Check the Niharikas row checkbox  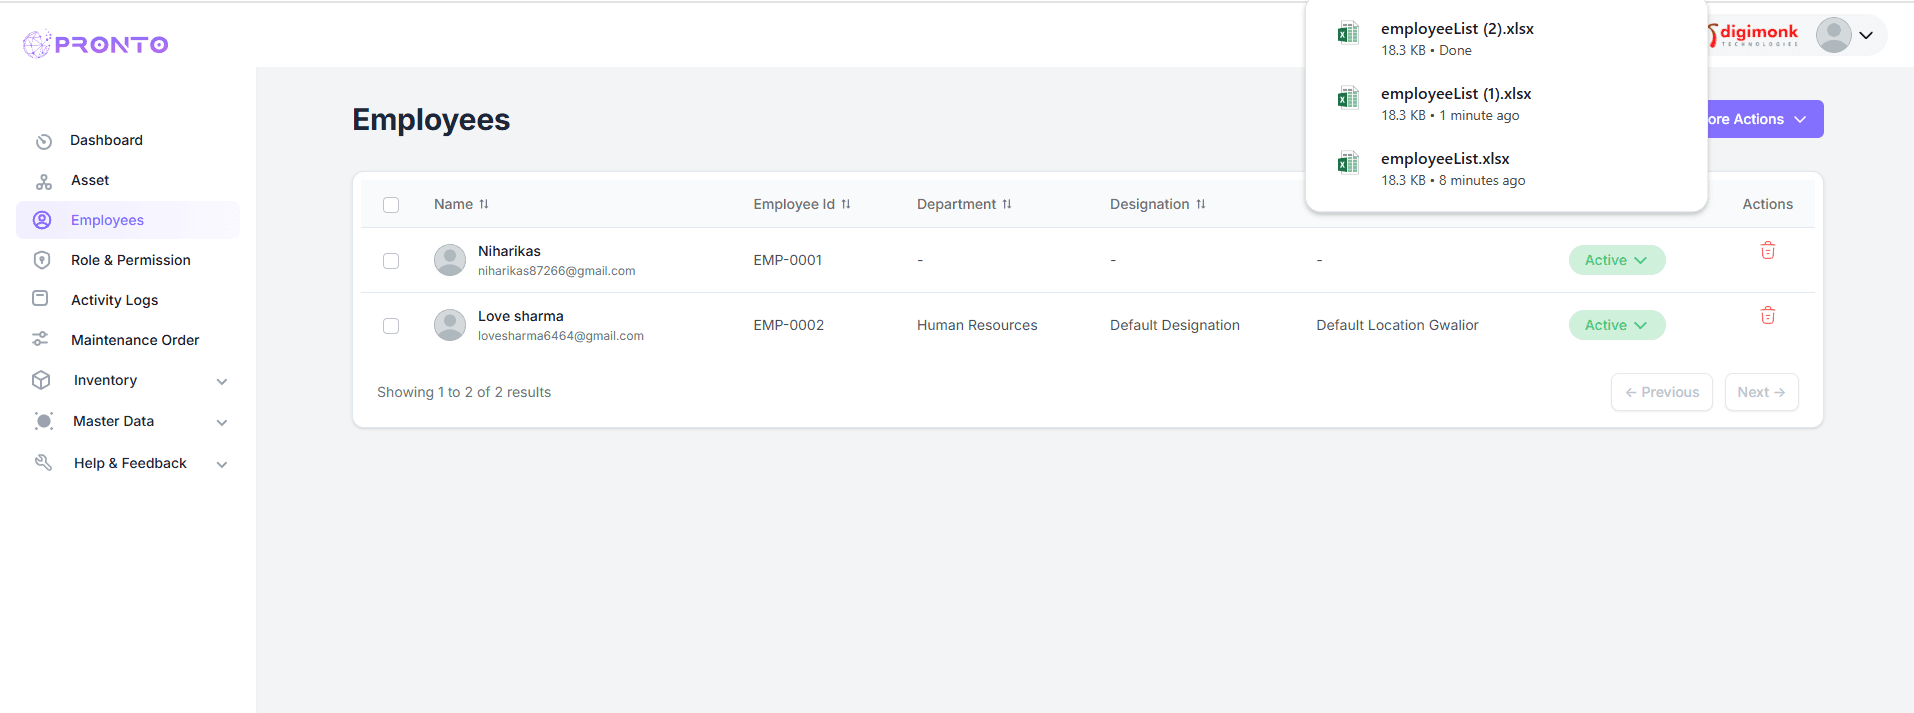391,261
